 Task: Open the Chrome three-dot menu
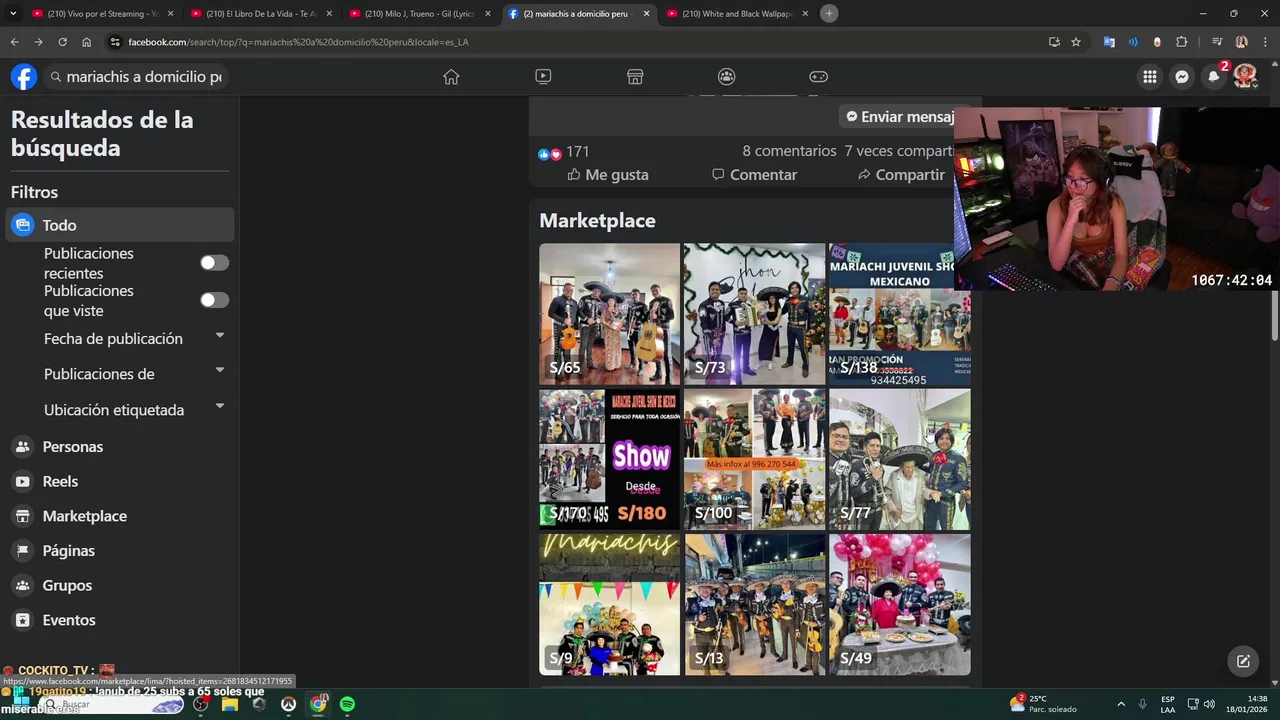click(x=1264, y=42)
